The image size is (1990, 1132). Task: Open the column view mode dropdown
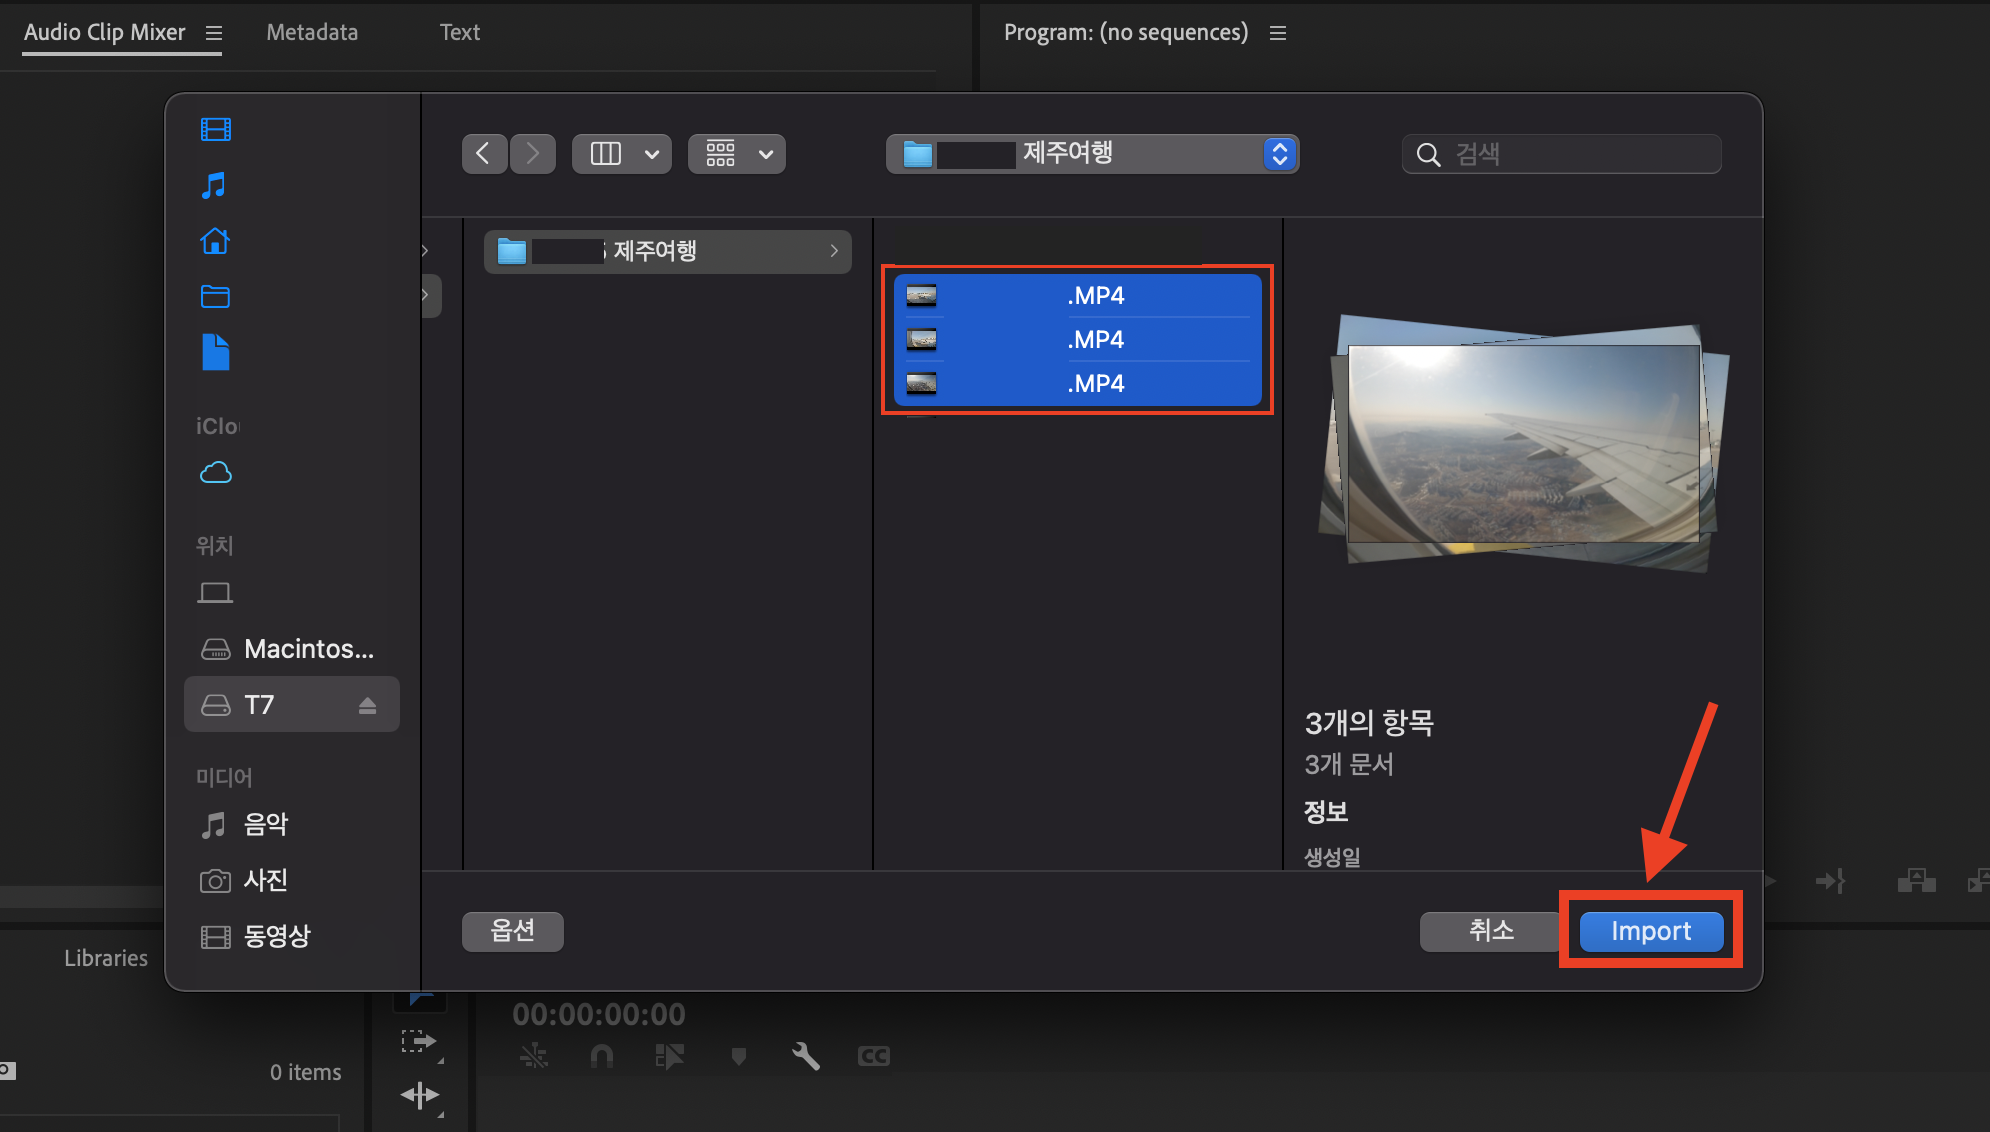[651, 154]
